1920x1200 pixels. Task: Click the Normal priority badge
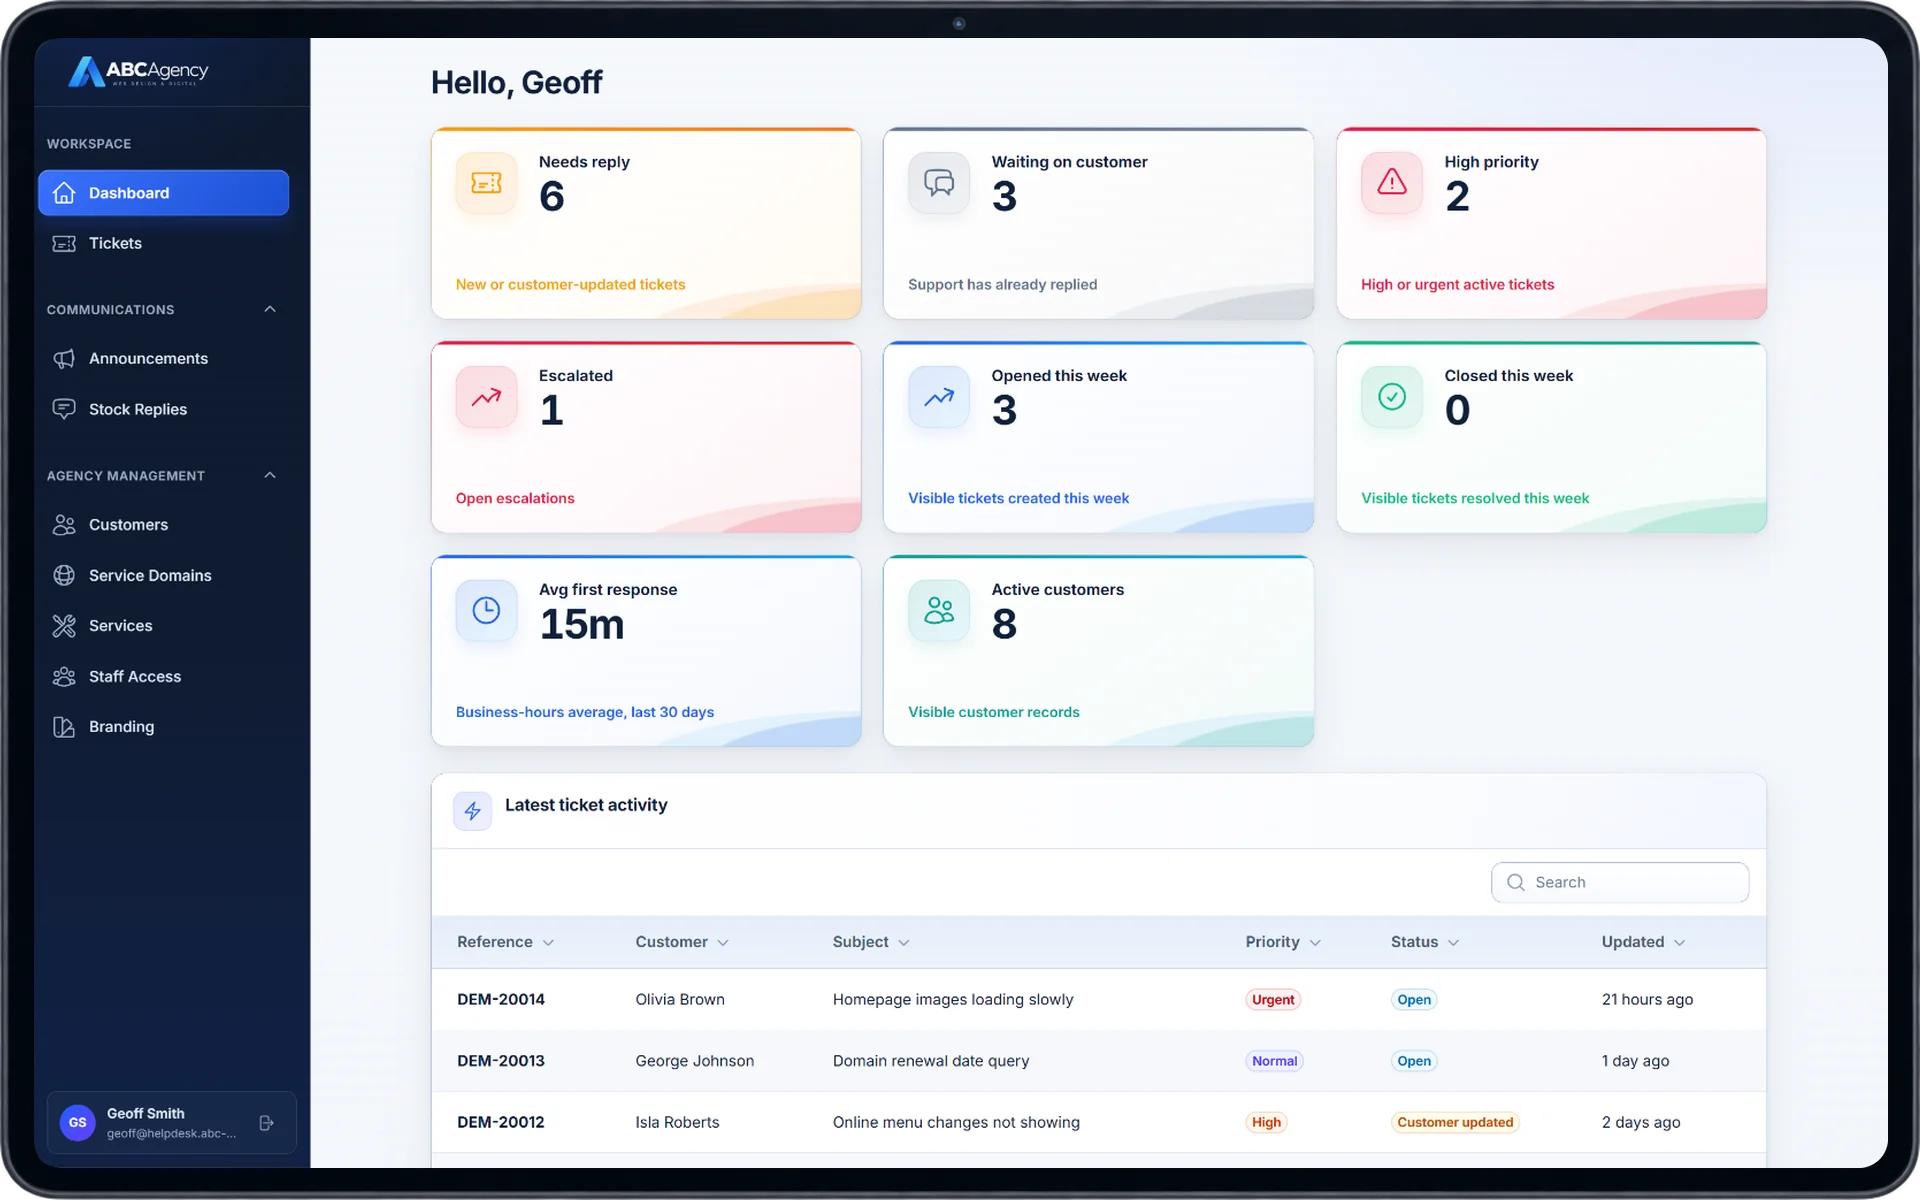[x=1274, y=1061]
